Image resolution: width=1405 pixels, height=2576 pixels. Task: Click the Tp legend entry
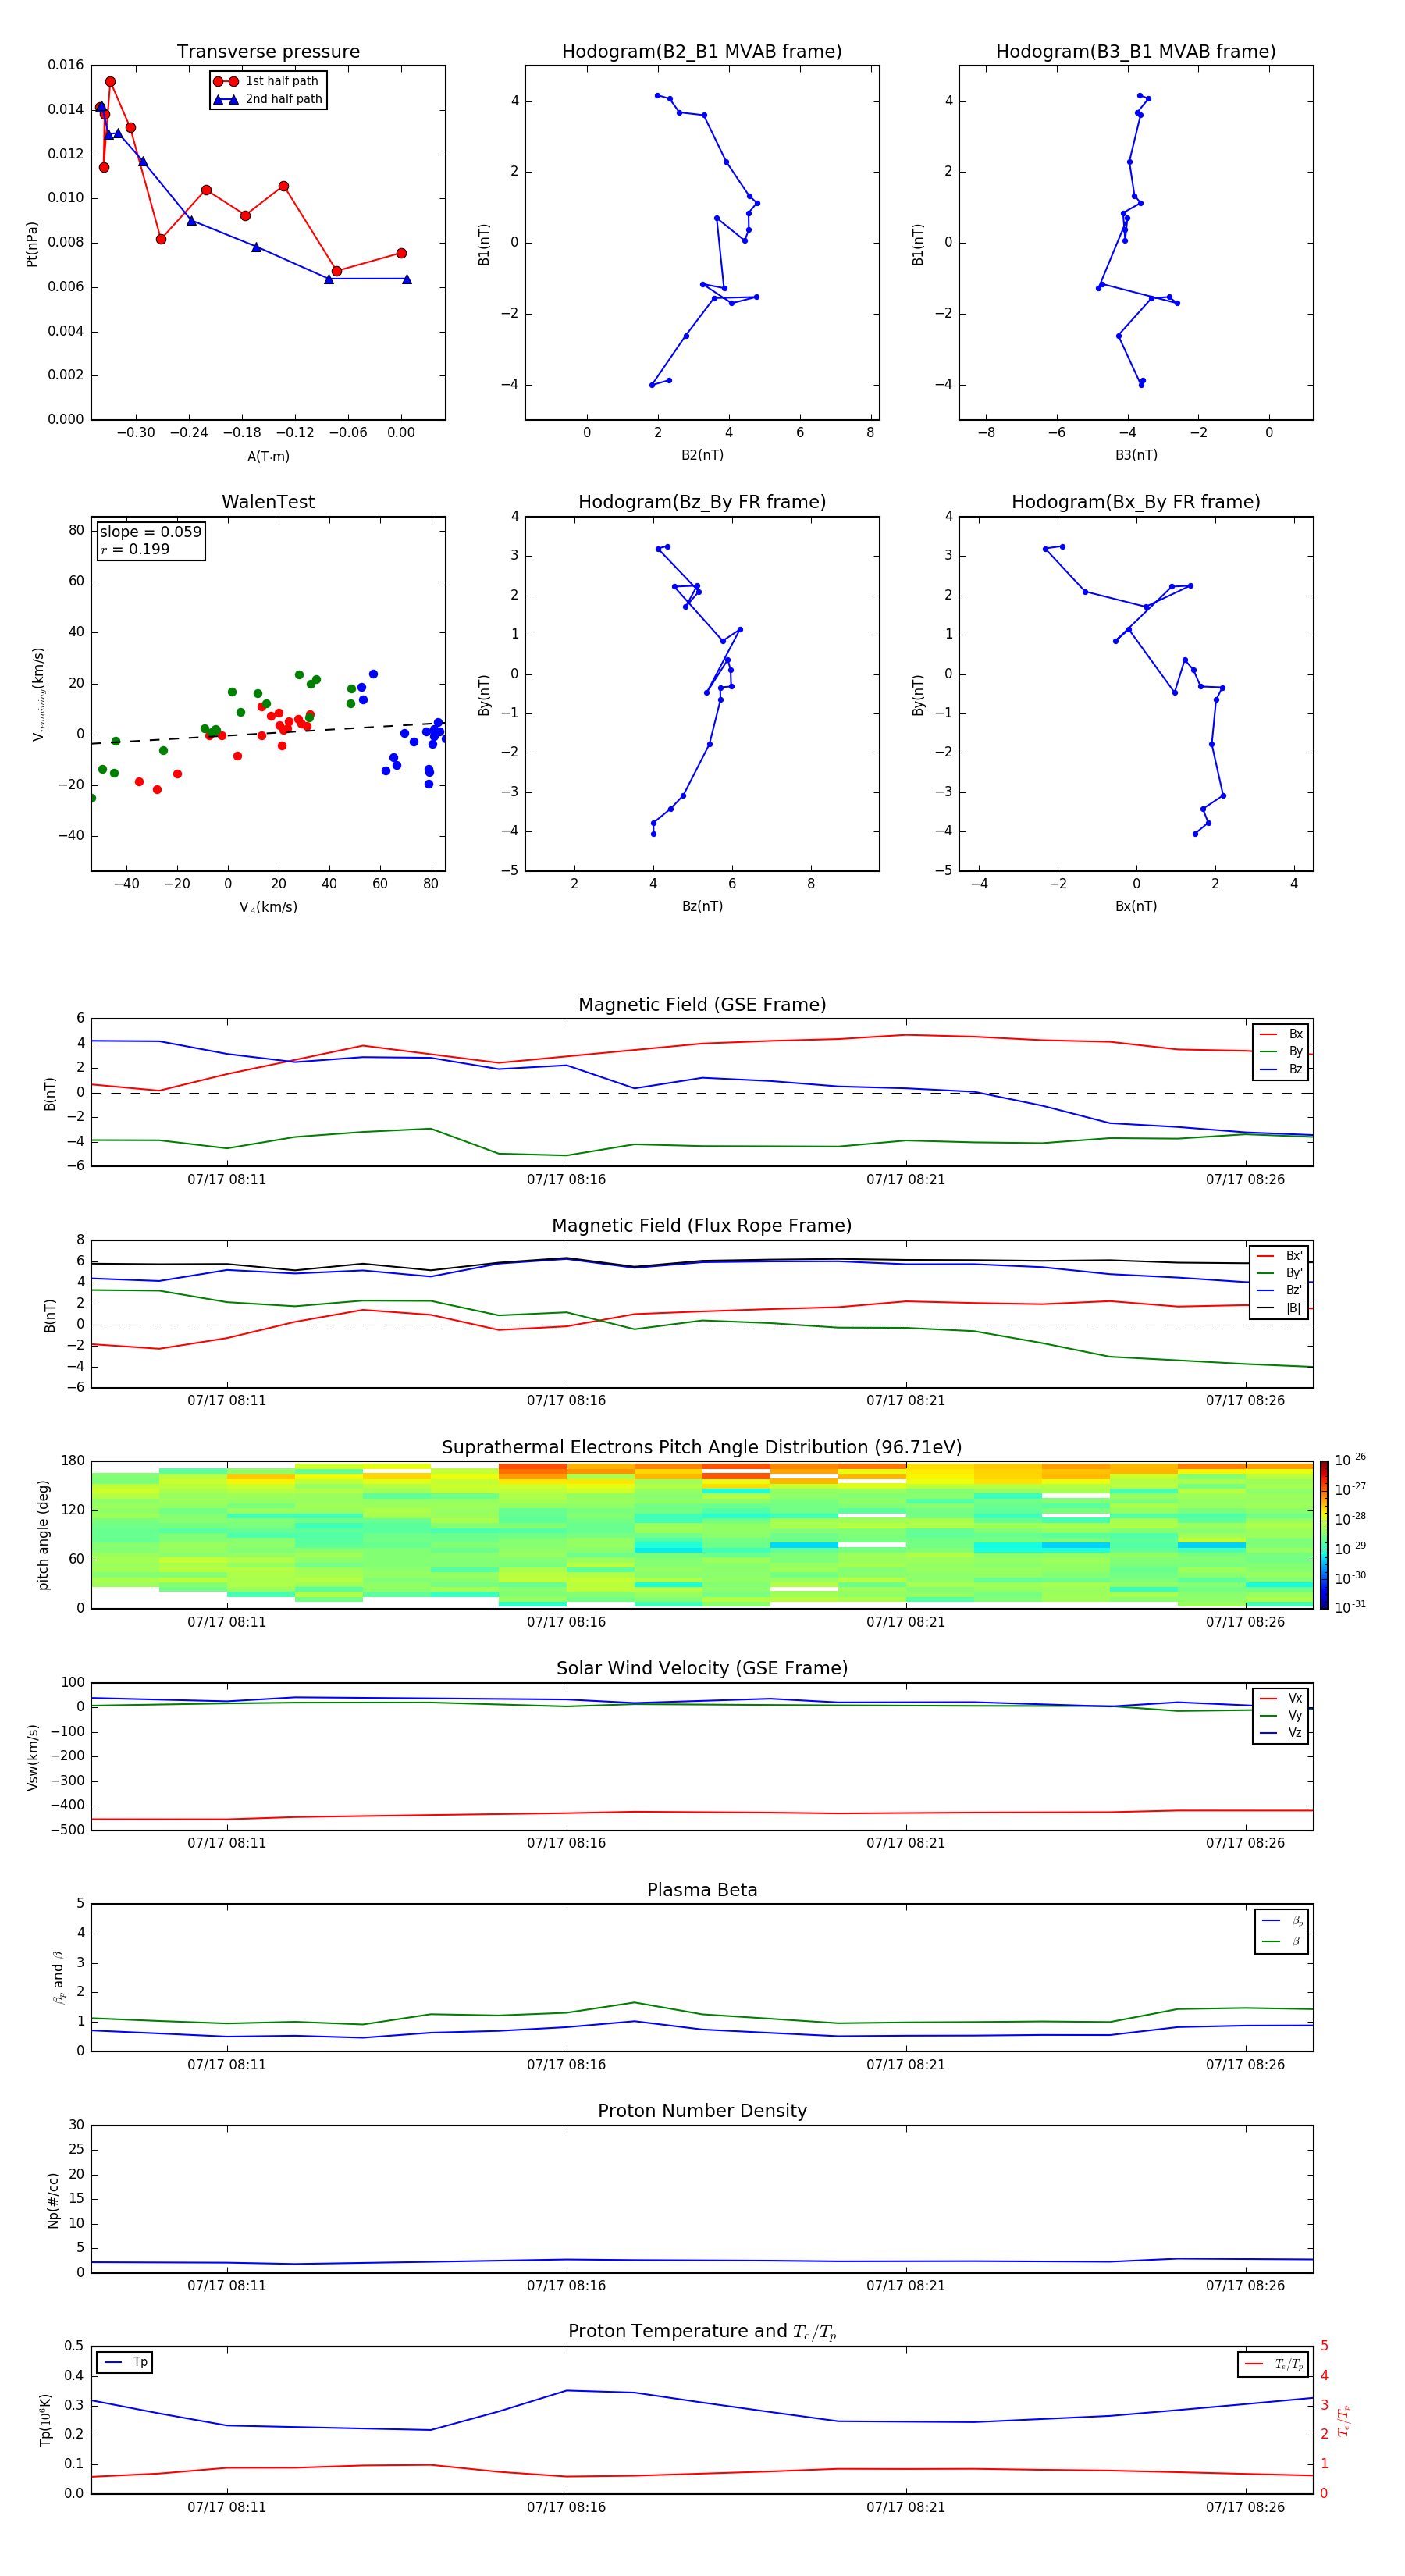click(125, 2362)
